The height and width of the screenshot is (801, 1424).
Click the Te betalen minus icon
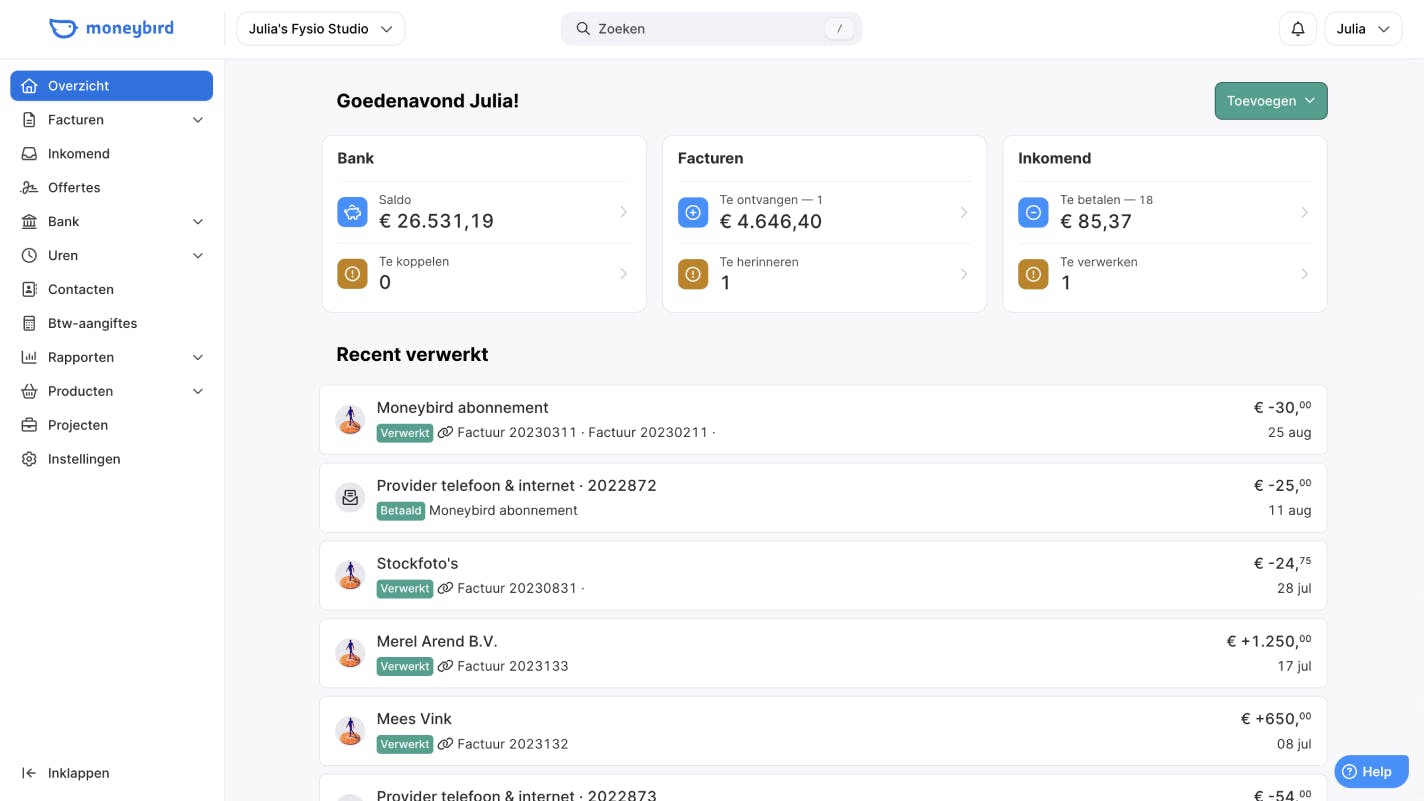(x=1033, y=212)
